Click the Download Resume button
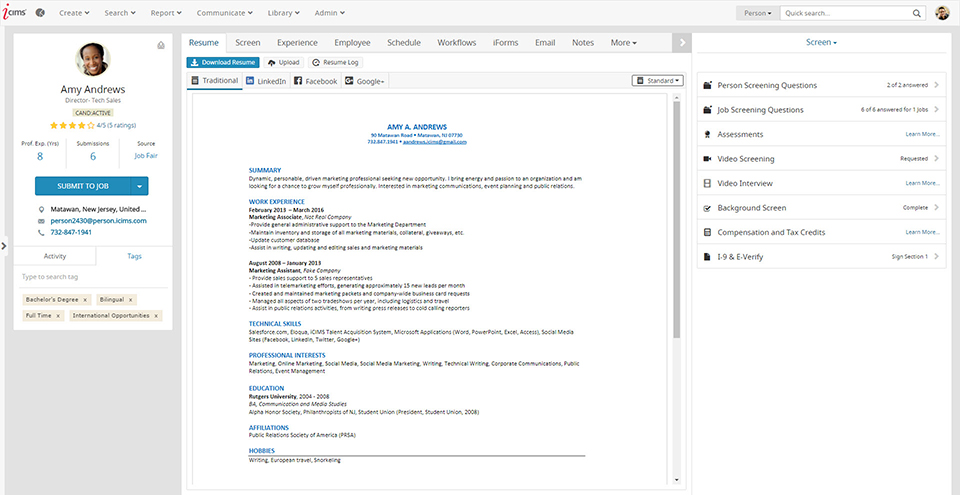This screenshot has width=960, height=495. coord(223,62)
